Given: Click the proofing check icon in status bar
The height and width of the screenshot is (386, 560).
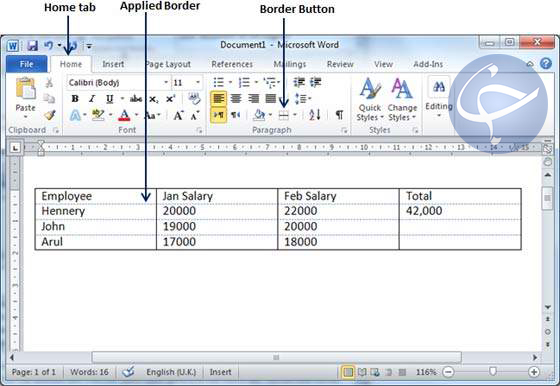Looking at the screenshot, I should pos(128,372).
